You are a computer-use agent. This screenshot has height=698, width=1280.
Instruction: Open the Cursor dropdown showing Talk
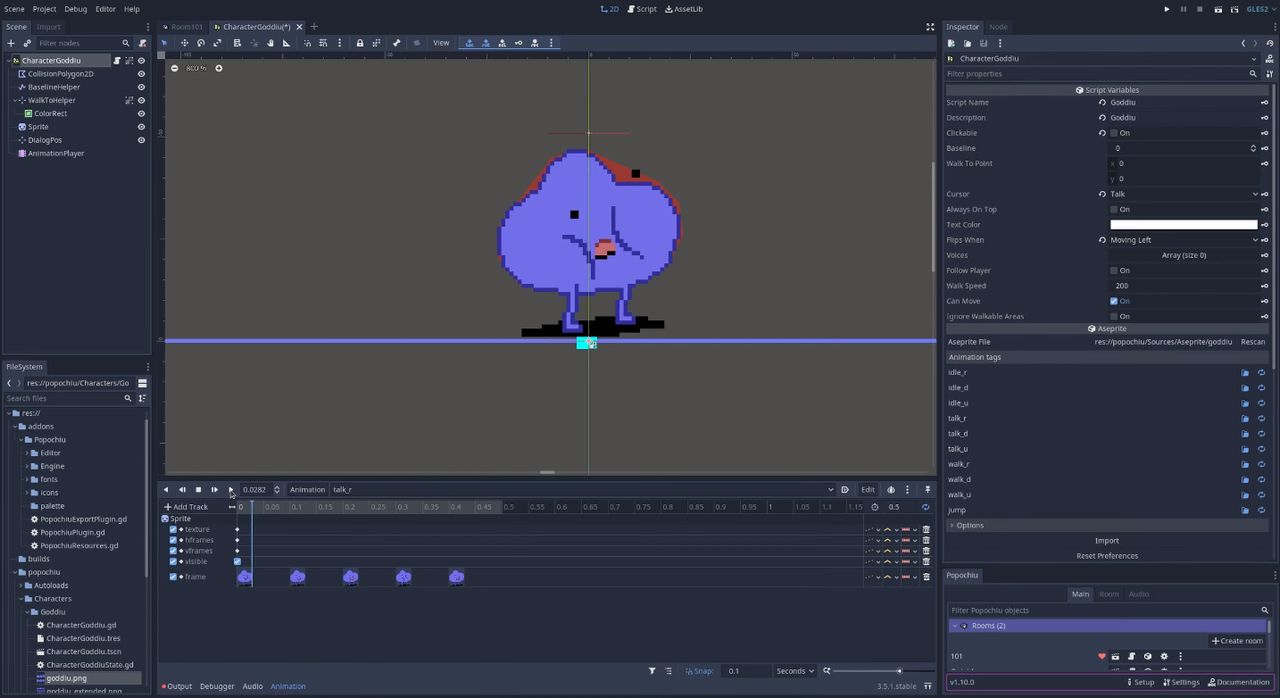[1184, 194]
